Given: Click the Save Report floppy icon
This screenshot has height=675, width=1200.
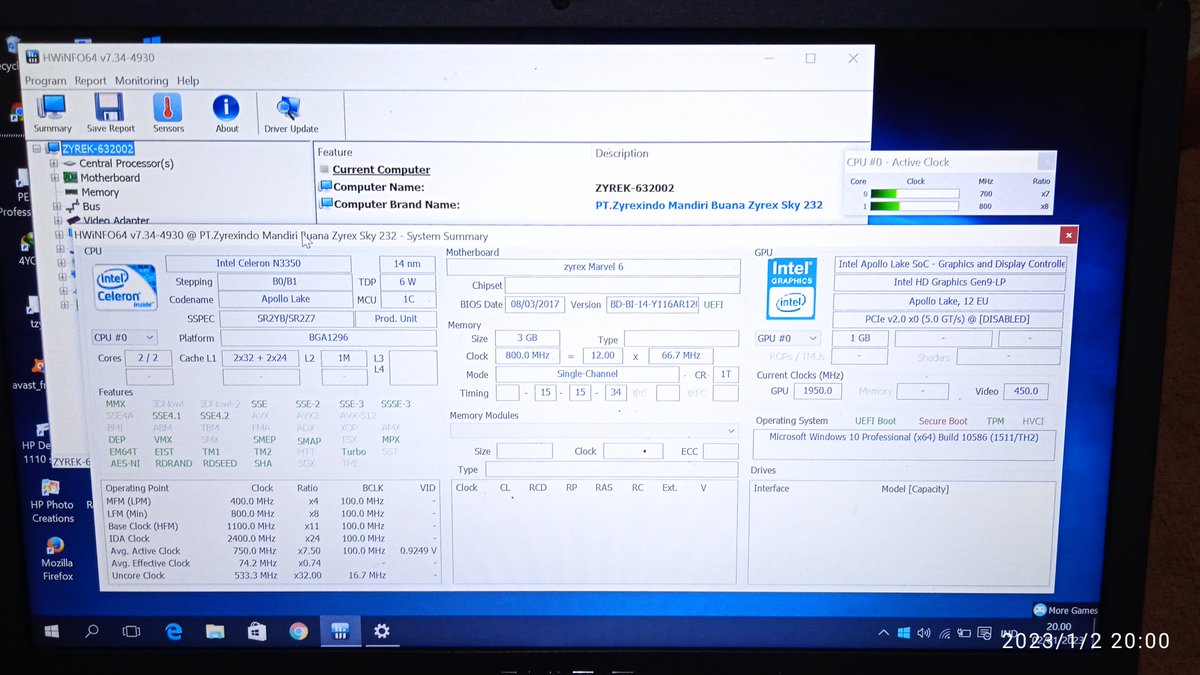Looking at the screenshot, I should coord(110,113).
